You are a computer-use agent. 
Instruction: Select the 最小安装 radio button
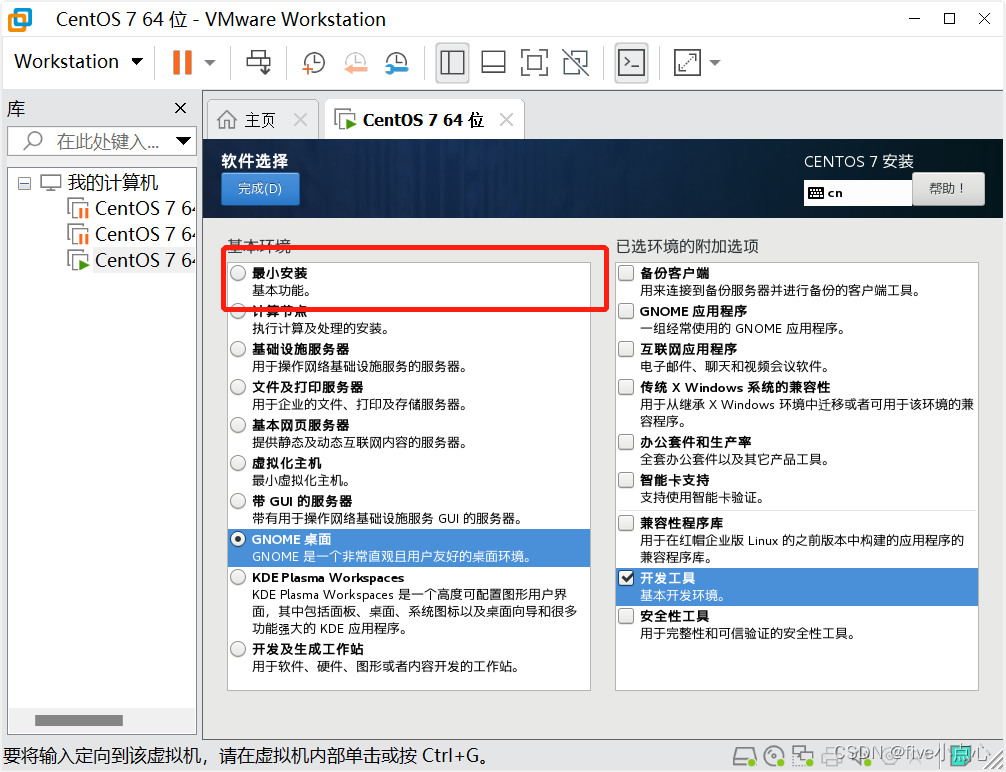(x=238, y=273)
